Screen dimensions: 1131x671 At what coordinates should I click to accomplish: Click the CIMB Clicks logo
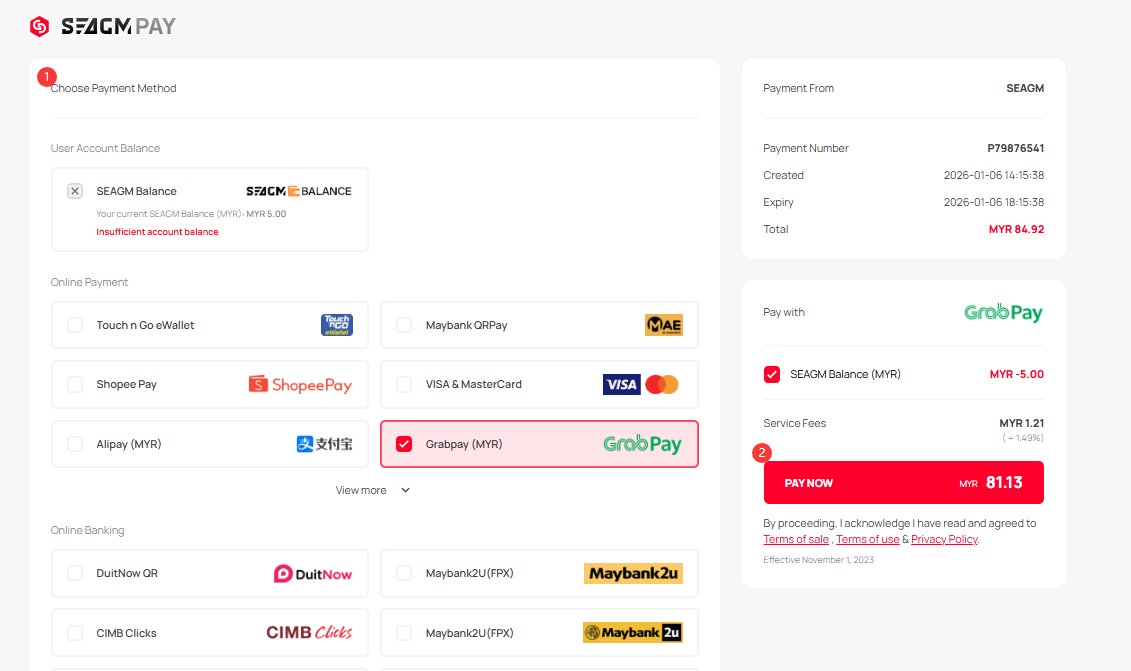pos(309,633)
